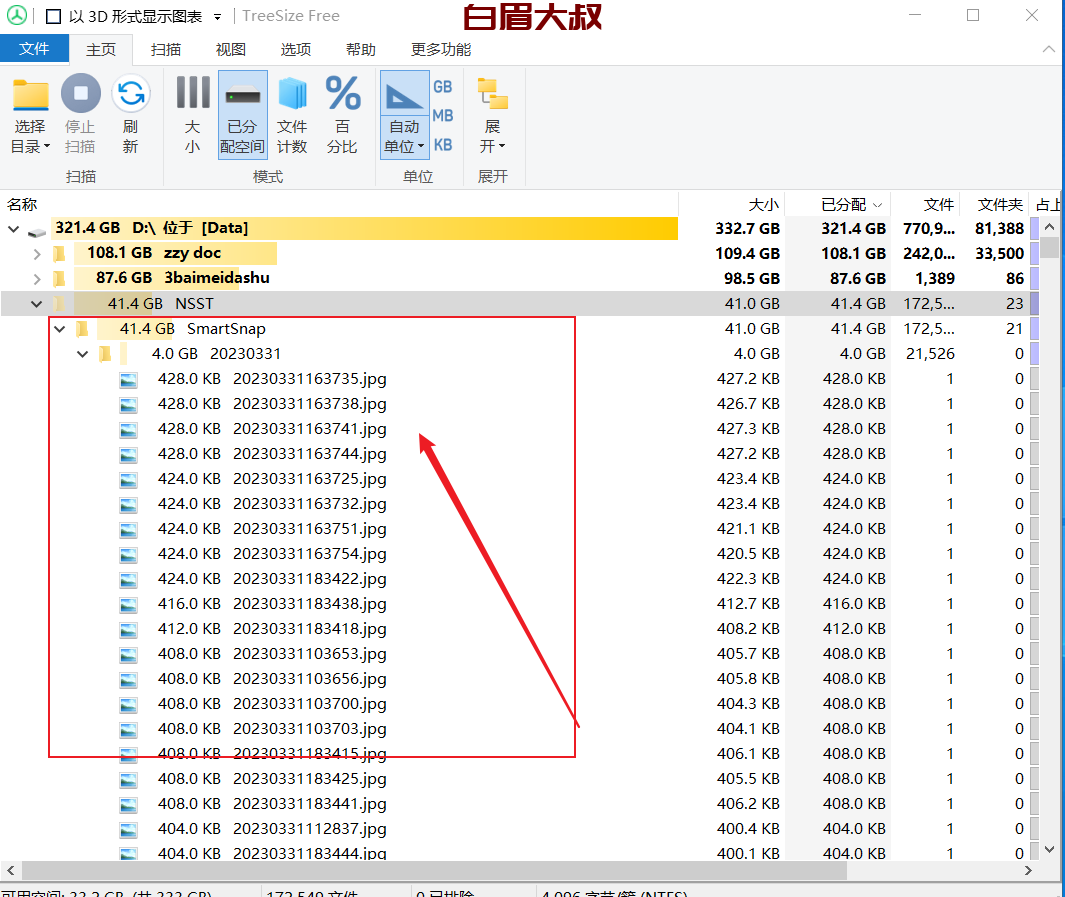Open the quick access toolbar dropdown arrow
Image resolution: width=1065 pixels, height=897 pixels.
coord(217,17)
